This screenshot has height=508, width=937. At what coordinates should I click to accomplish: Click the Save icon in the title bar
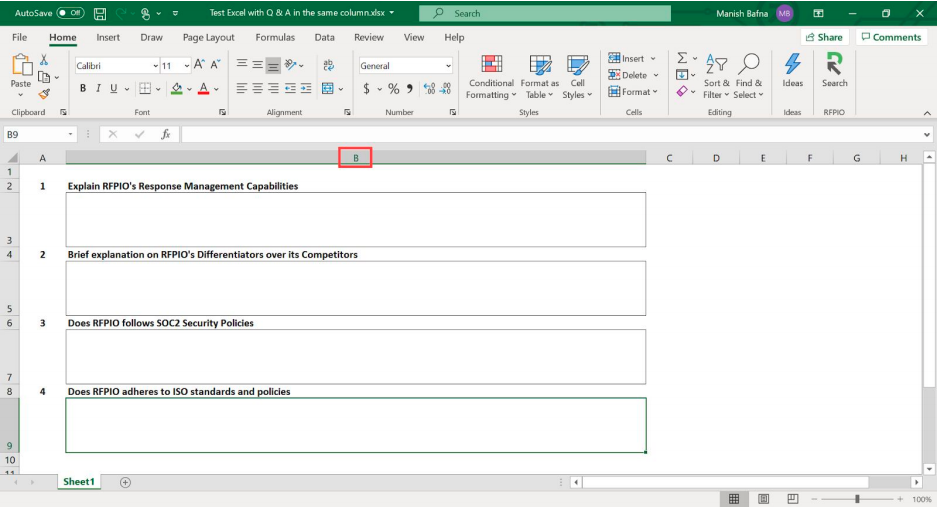[100, 13]
